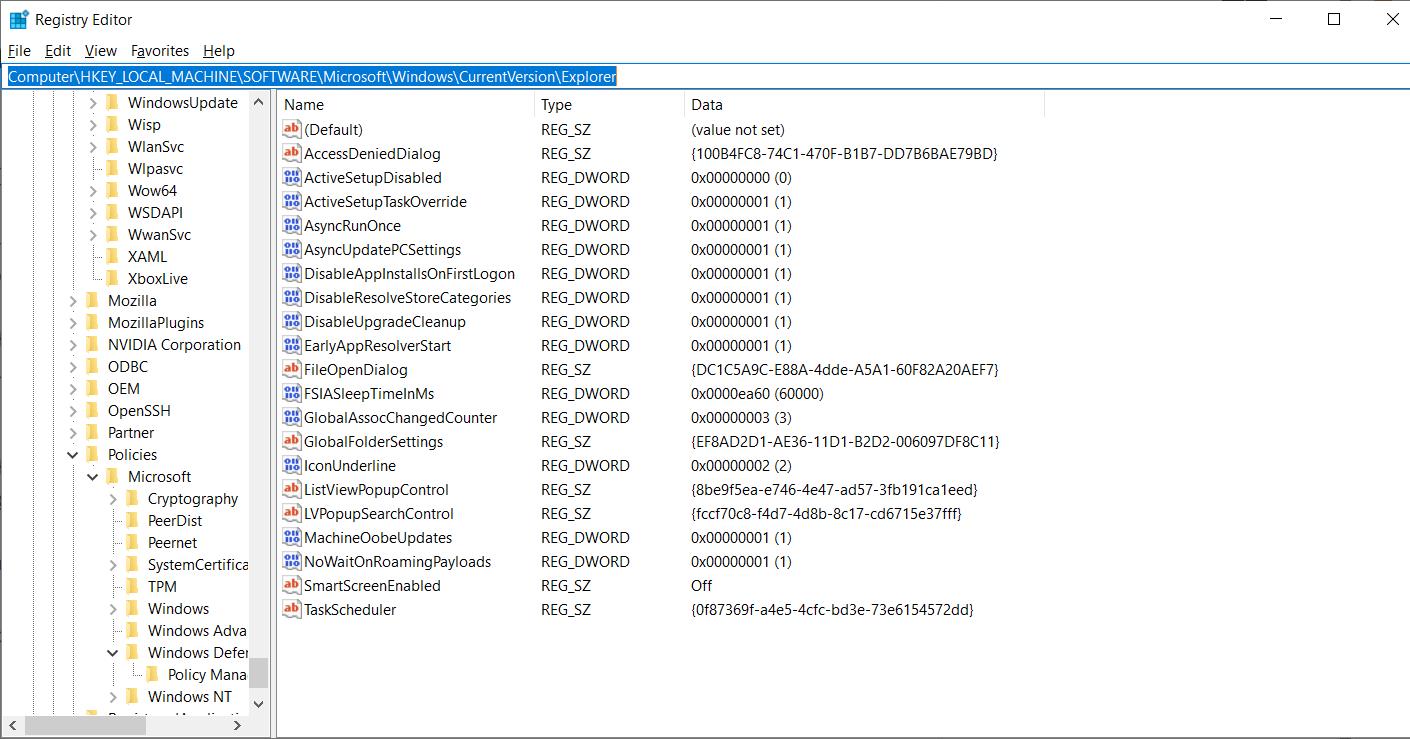Select the AsyncRunOnce DWORD value icon
Viewport: 1410px width, 739px height.
point(291,225)
